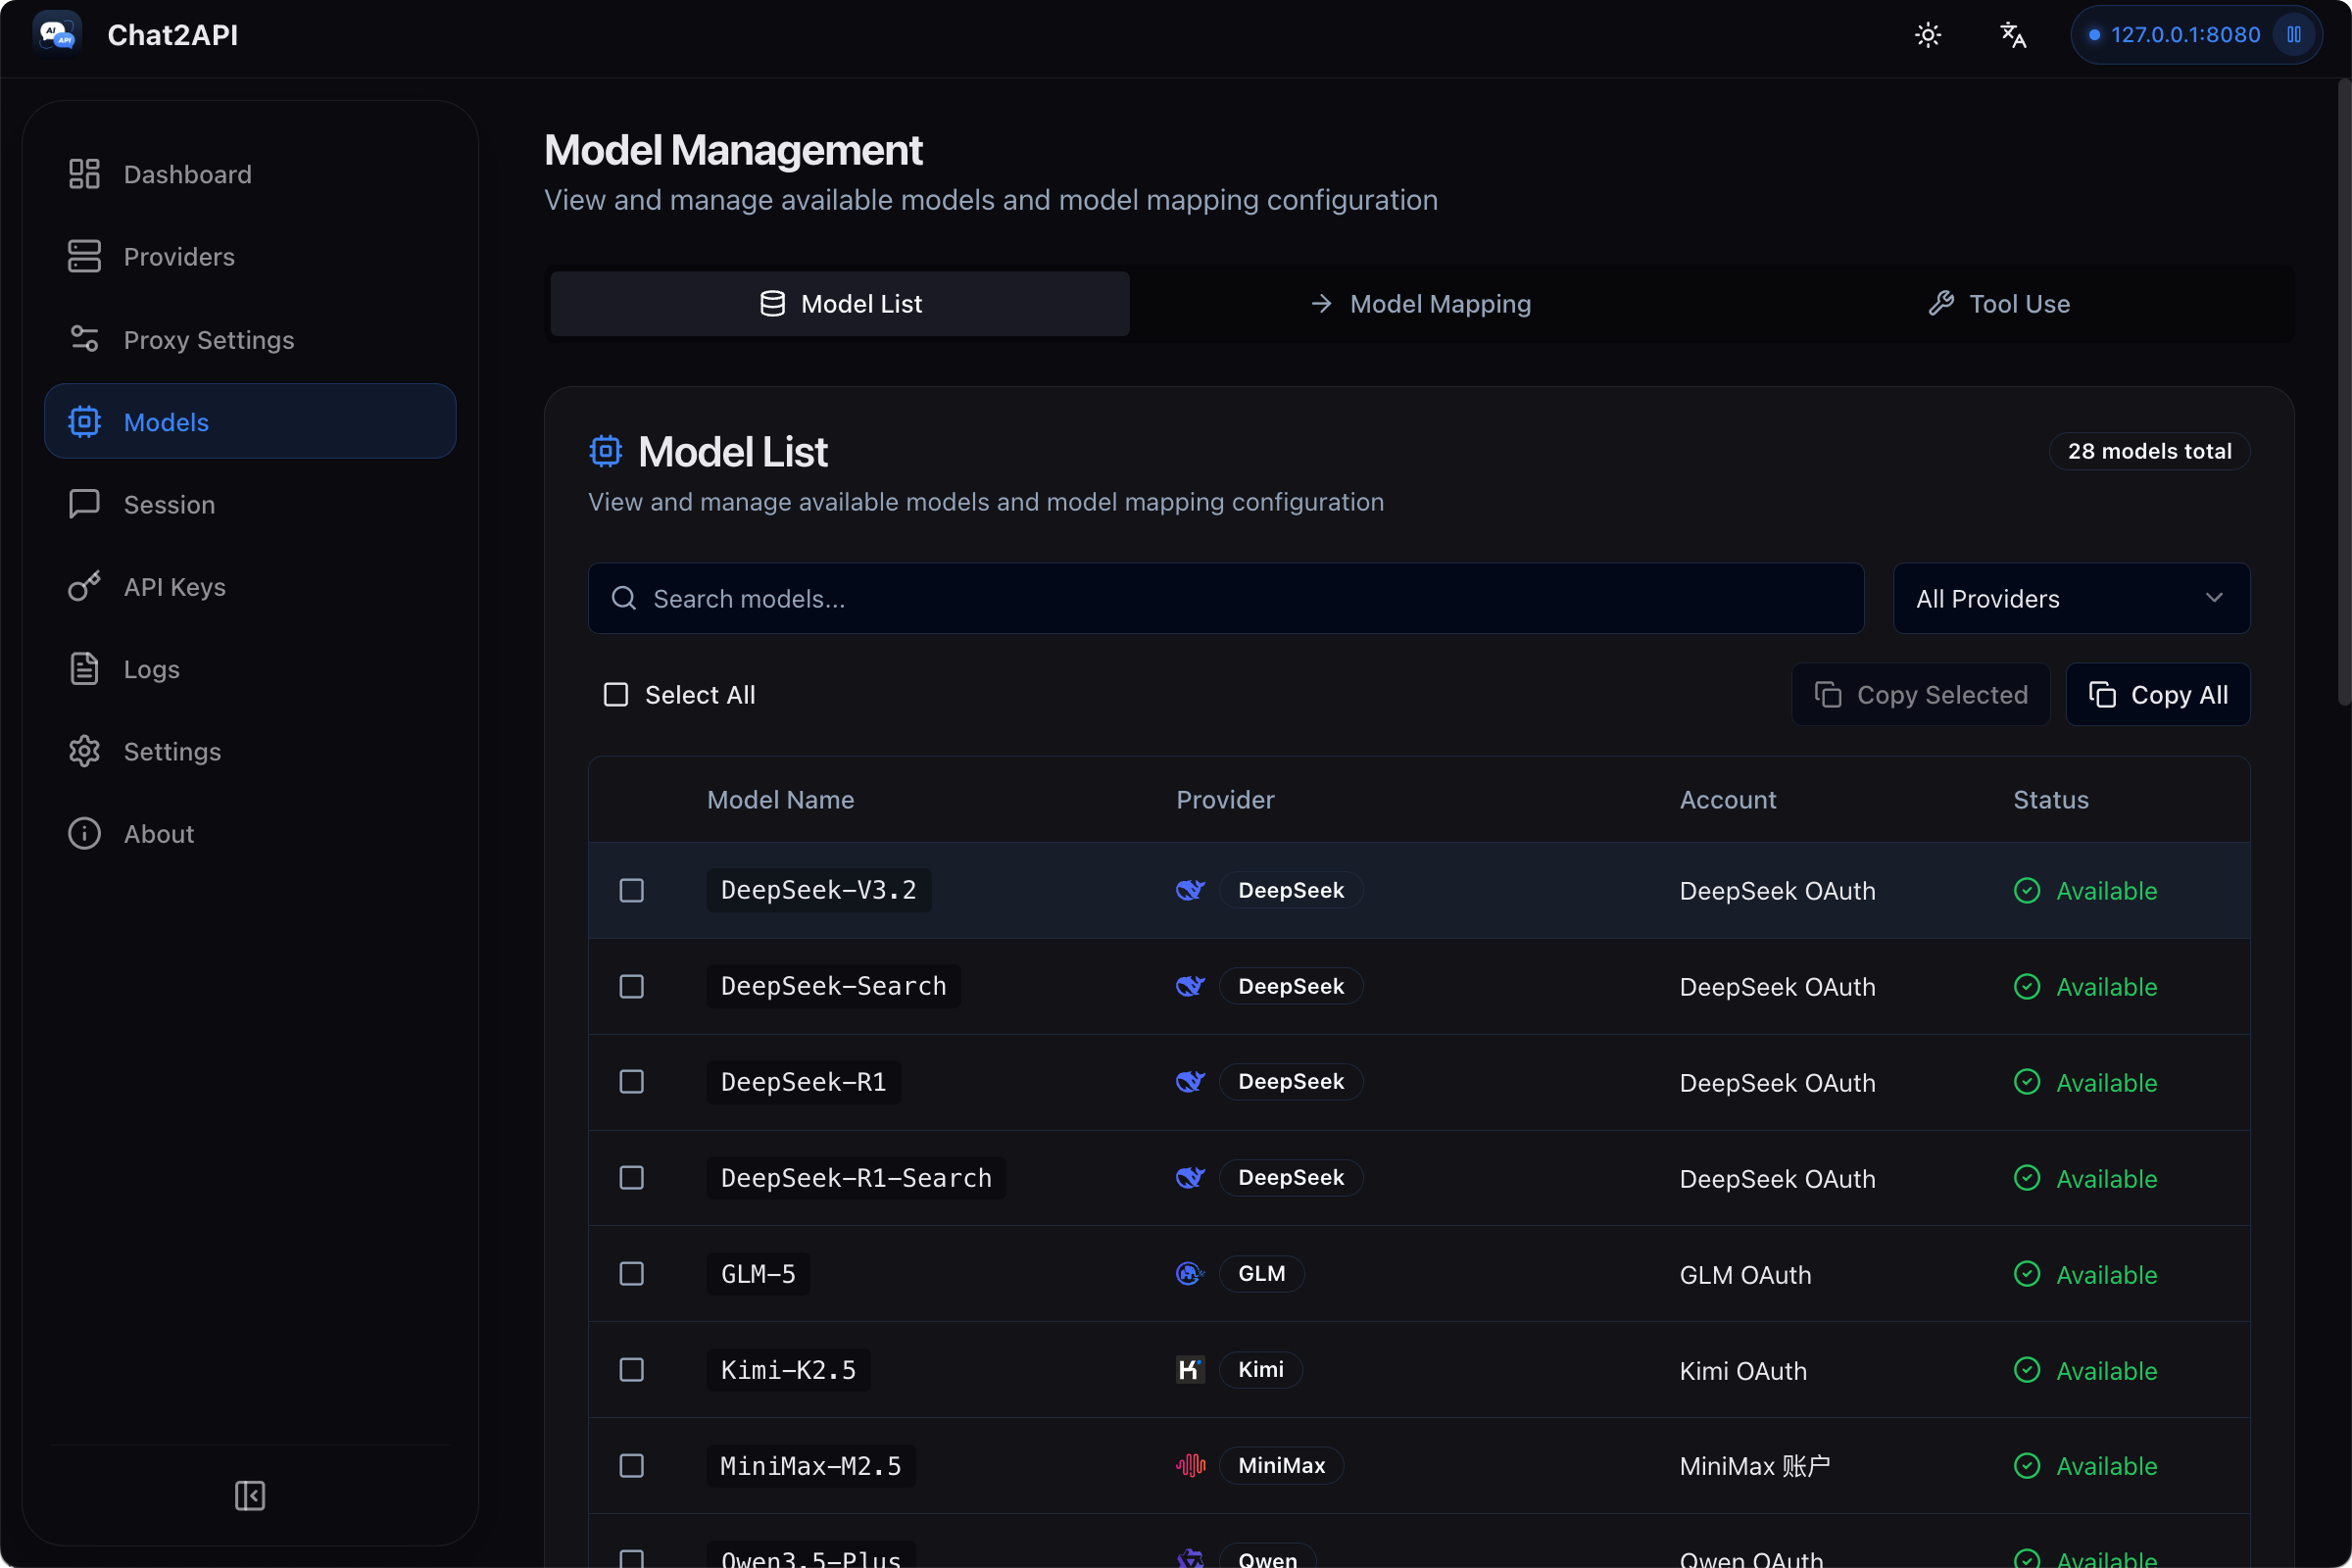Click the GLM-5 model name
The height and width of the screenshot is (1568, 2352).
[758, 1274]
